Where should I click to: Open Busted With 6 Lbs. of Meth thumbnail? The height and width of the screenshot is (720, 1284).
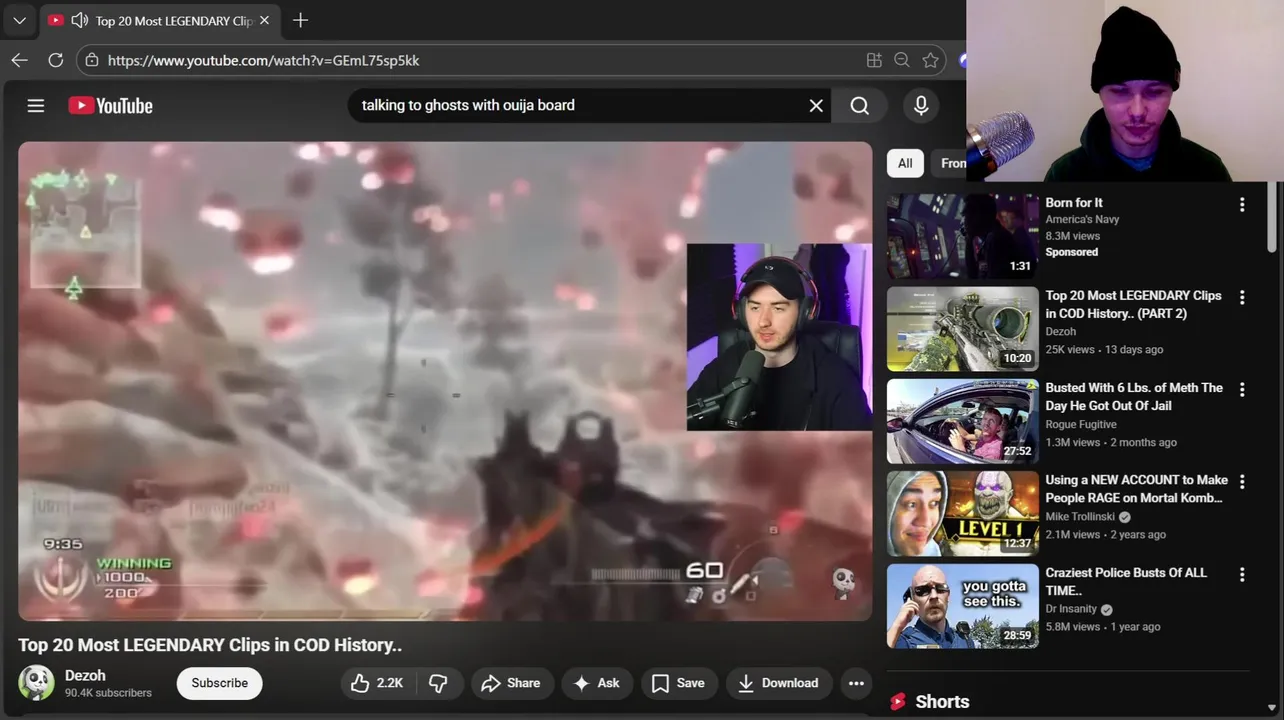point(963,421)
